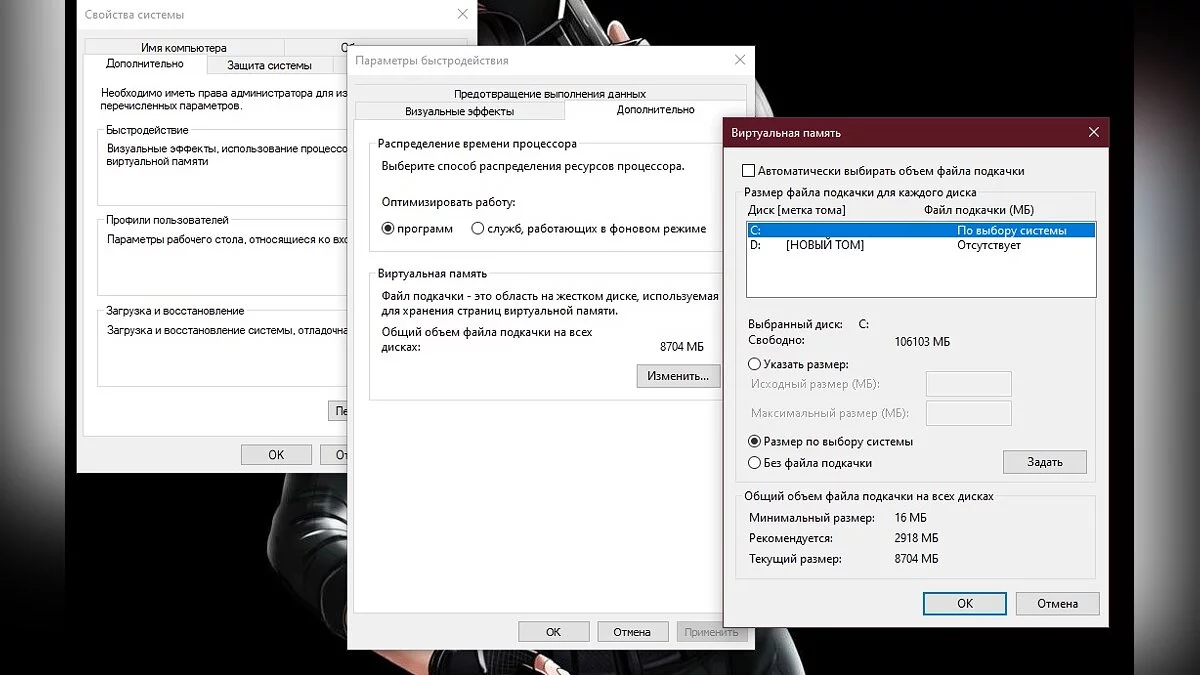Choose Размер по выбору системы option
This screenshot has height=675, width=1200.
[755, 441]
